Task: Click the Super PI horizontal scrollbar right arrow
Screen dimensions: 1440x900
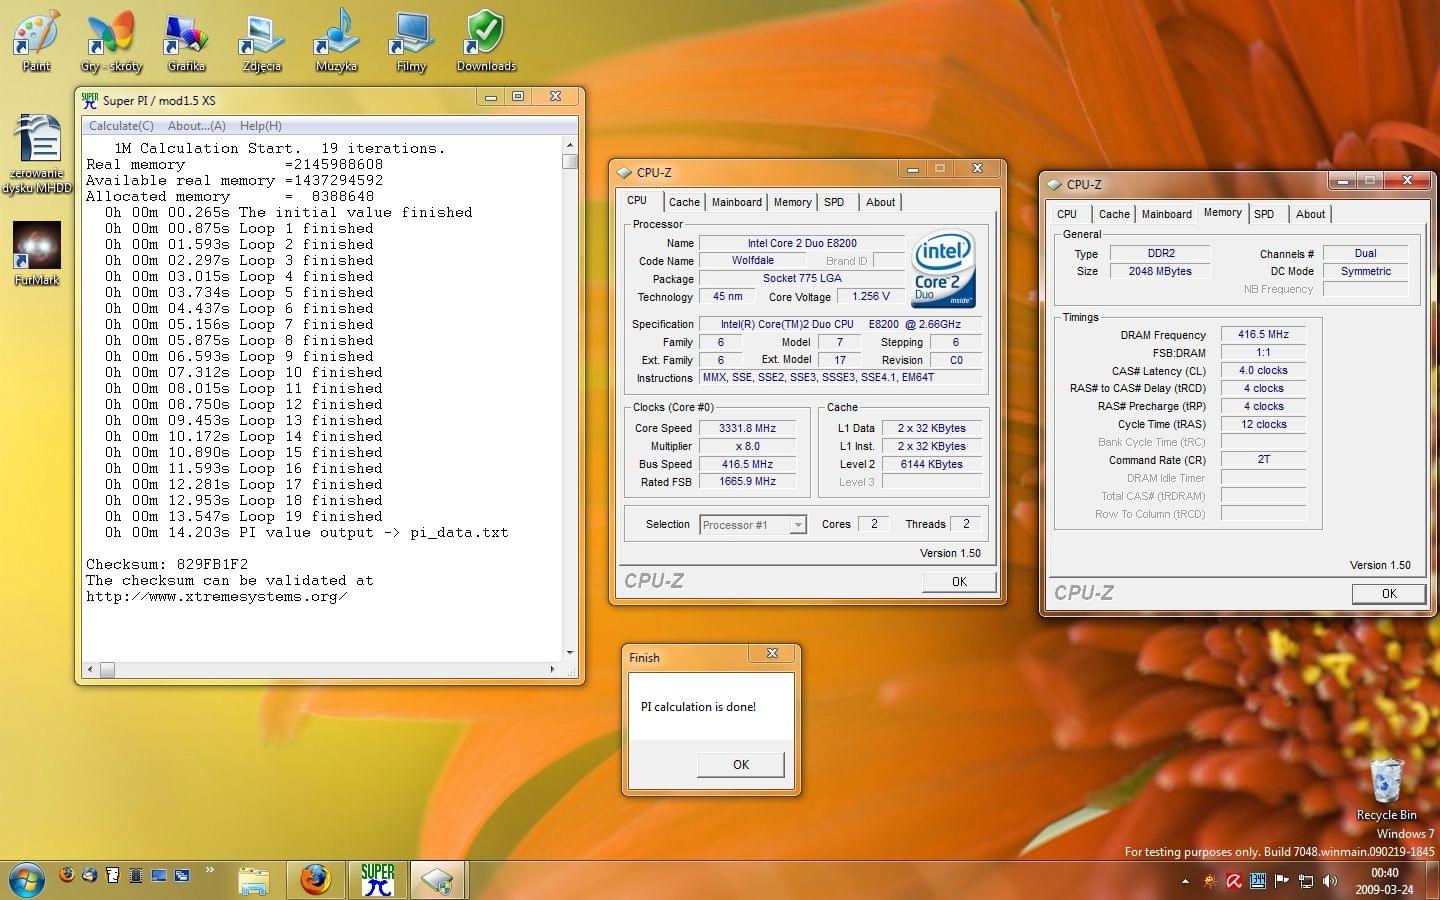Action: pyautogui.click(x=553, y=669)
